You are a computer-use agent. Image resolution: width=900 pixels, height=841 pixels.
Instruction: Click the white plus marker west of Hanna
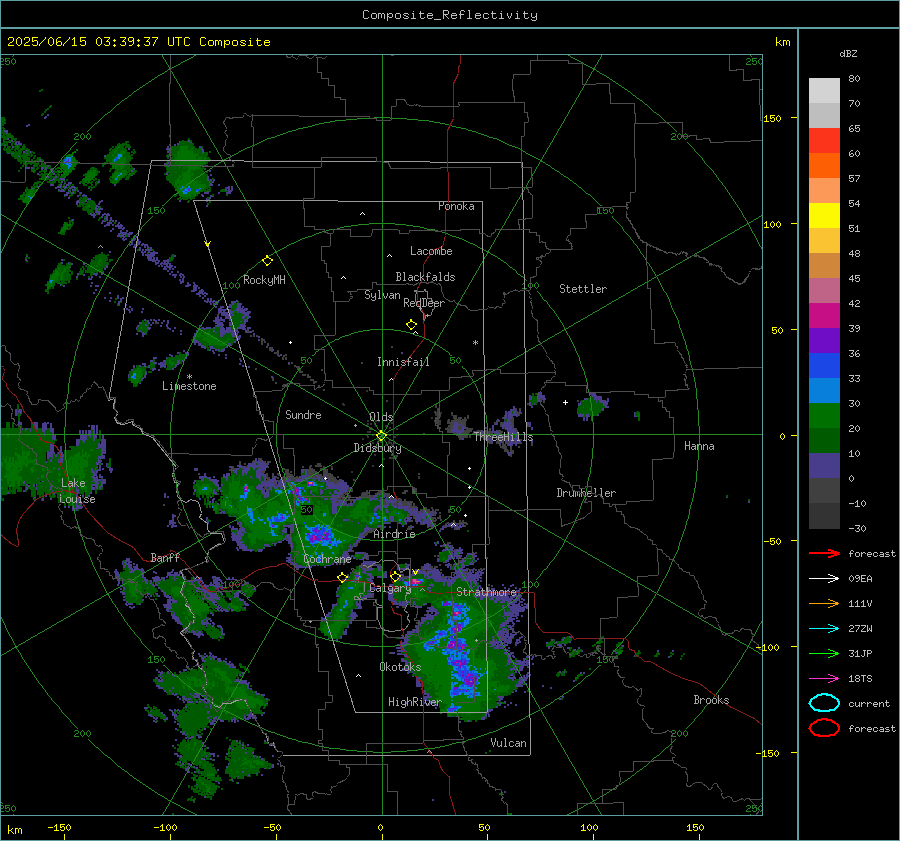(565, 402)
